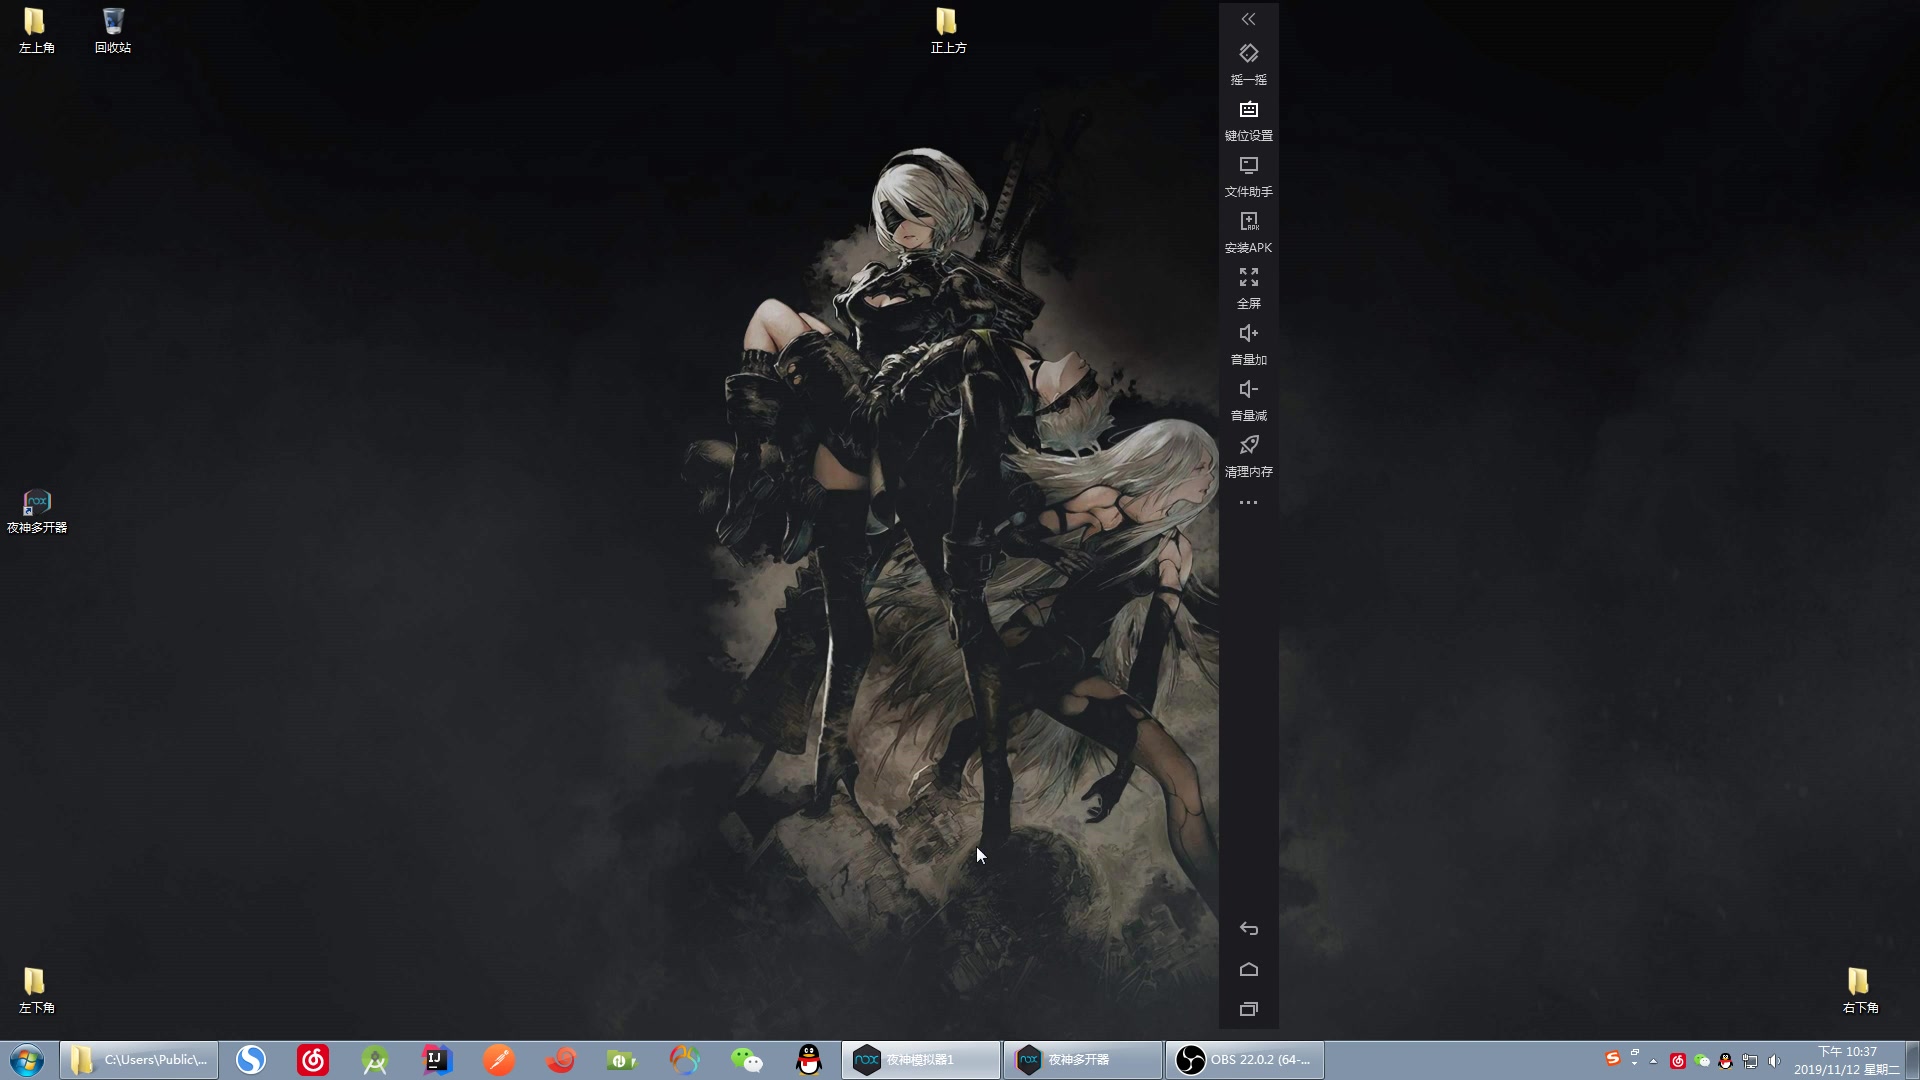Increase volume with 音量加 icon
1920x1080 pixels.
click(1248, 334)
